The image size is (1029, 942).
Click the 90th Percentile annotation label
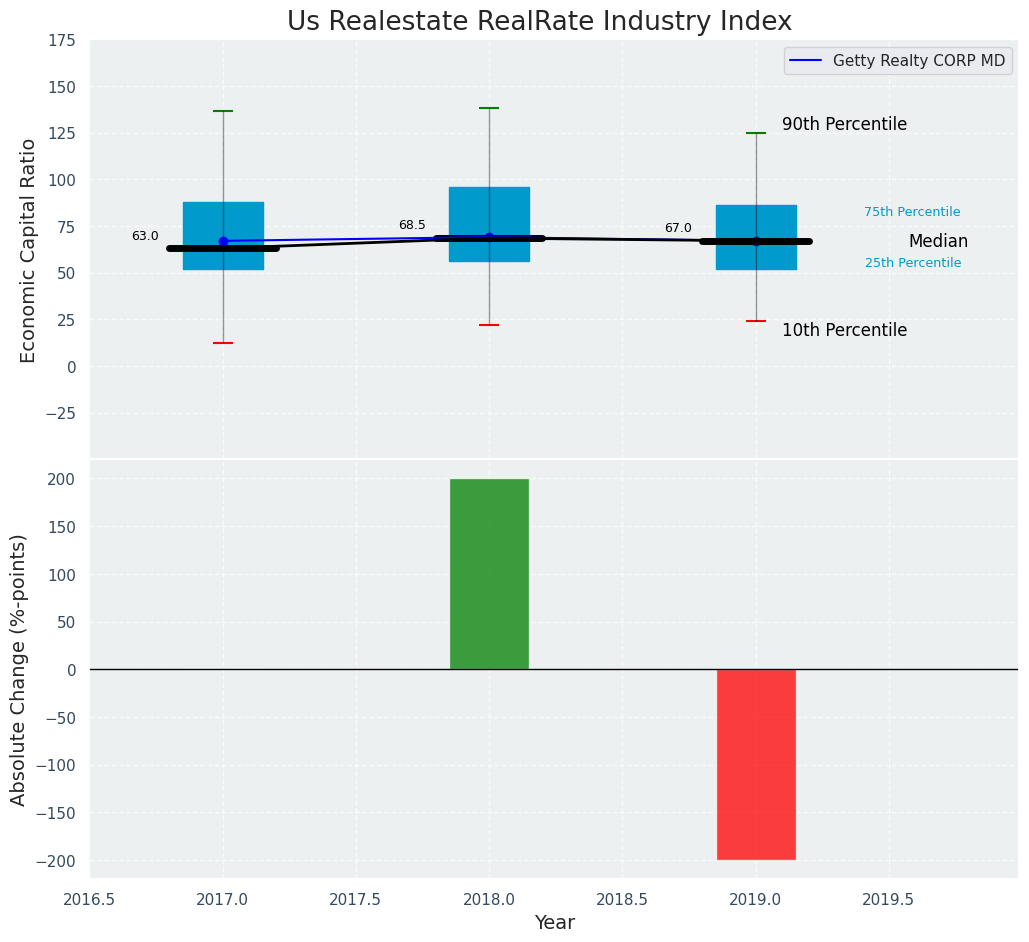coord(844,125)
